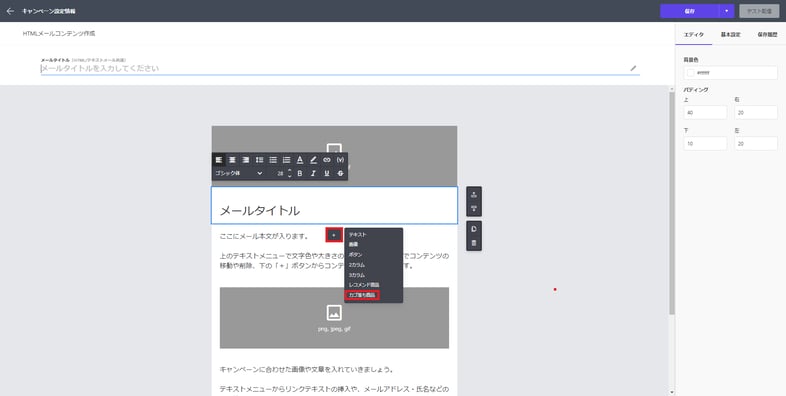Click the テスト配信 button

(x=759, y=11)
